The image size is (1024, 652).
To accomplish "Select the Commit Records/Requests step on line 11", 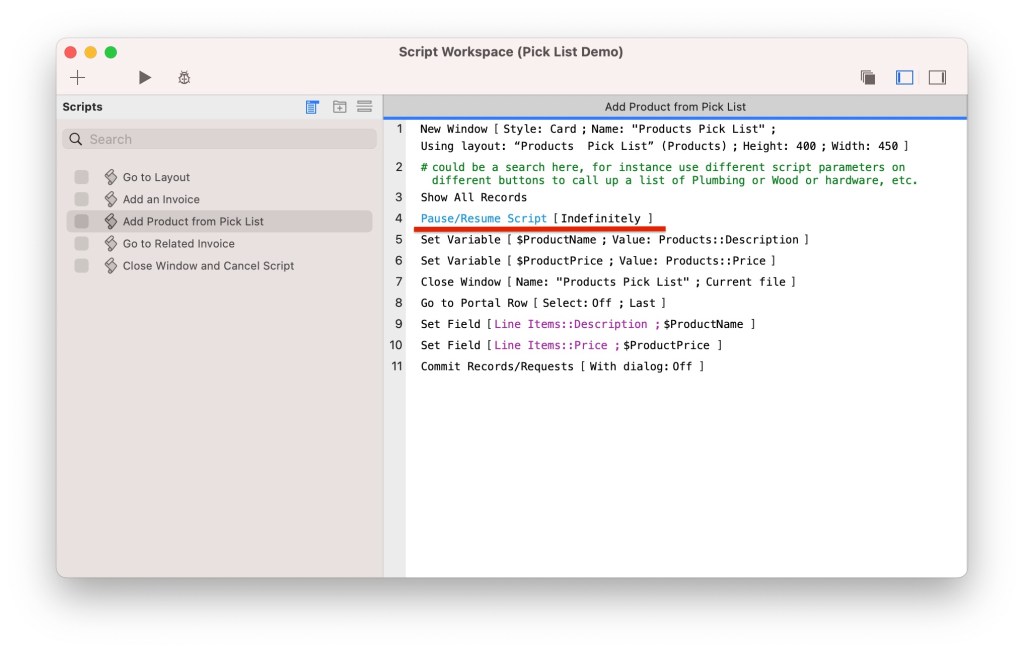I will tap(497, 367).
